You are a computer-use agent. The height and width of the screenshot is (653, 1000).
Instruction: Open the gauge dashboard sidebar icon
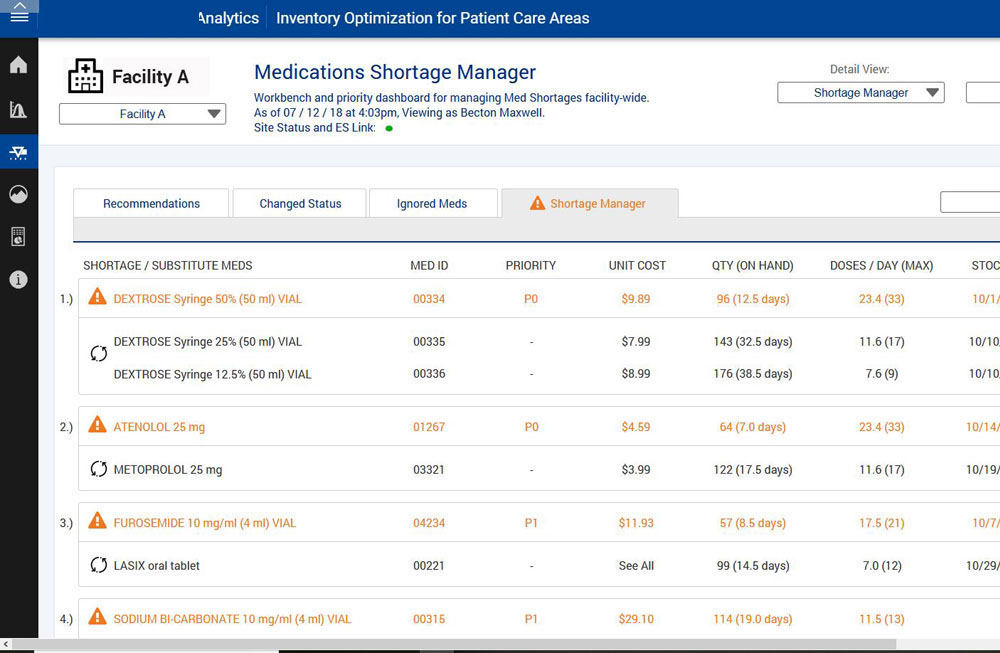tap(18, 194)
